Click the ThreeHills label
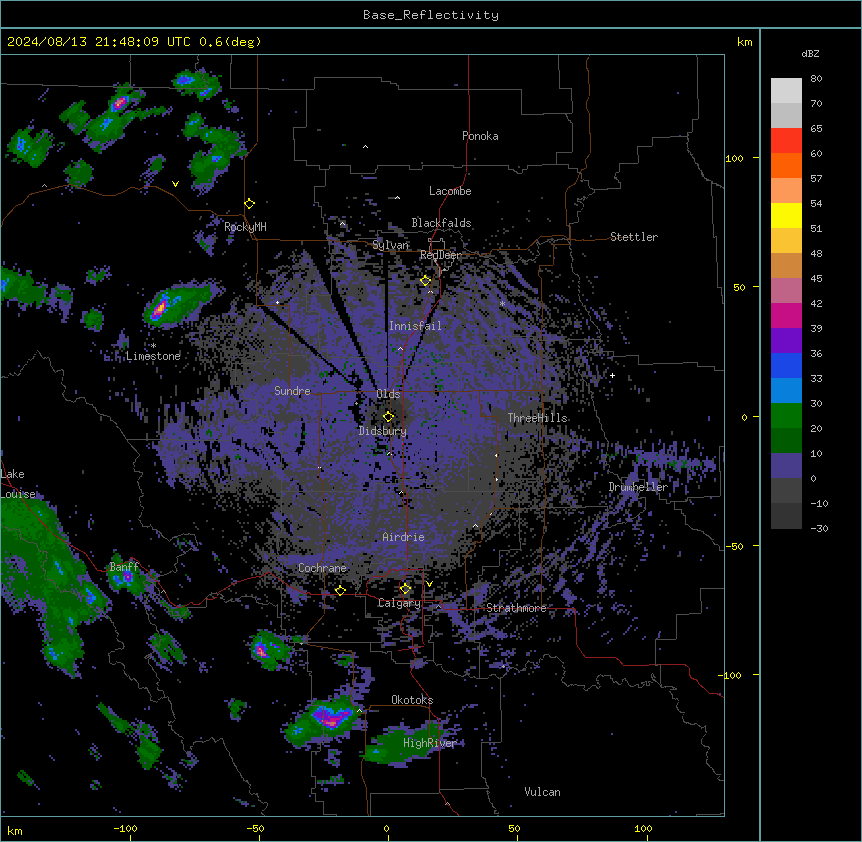The width and height of the screenshot is (862, 842). click(x=537, y=418)
